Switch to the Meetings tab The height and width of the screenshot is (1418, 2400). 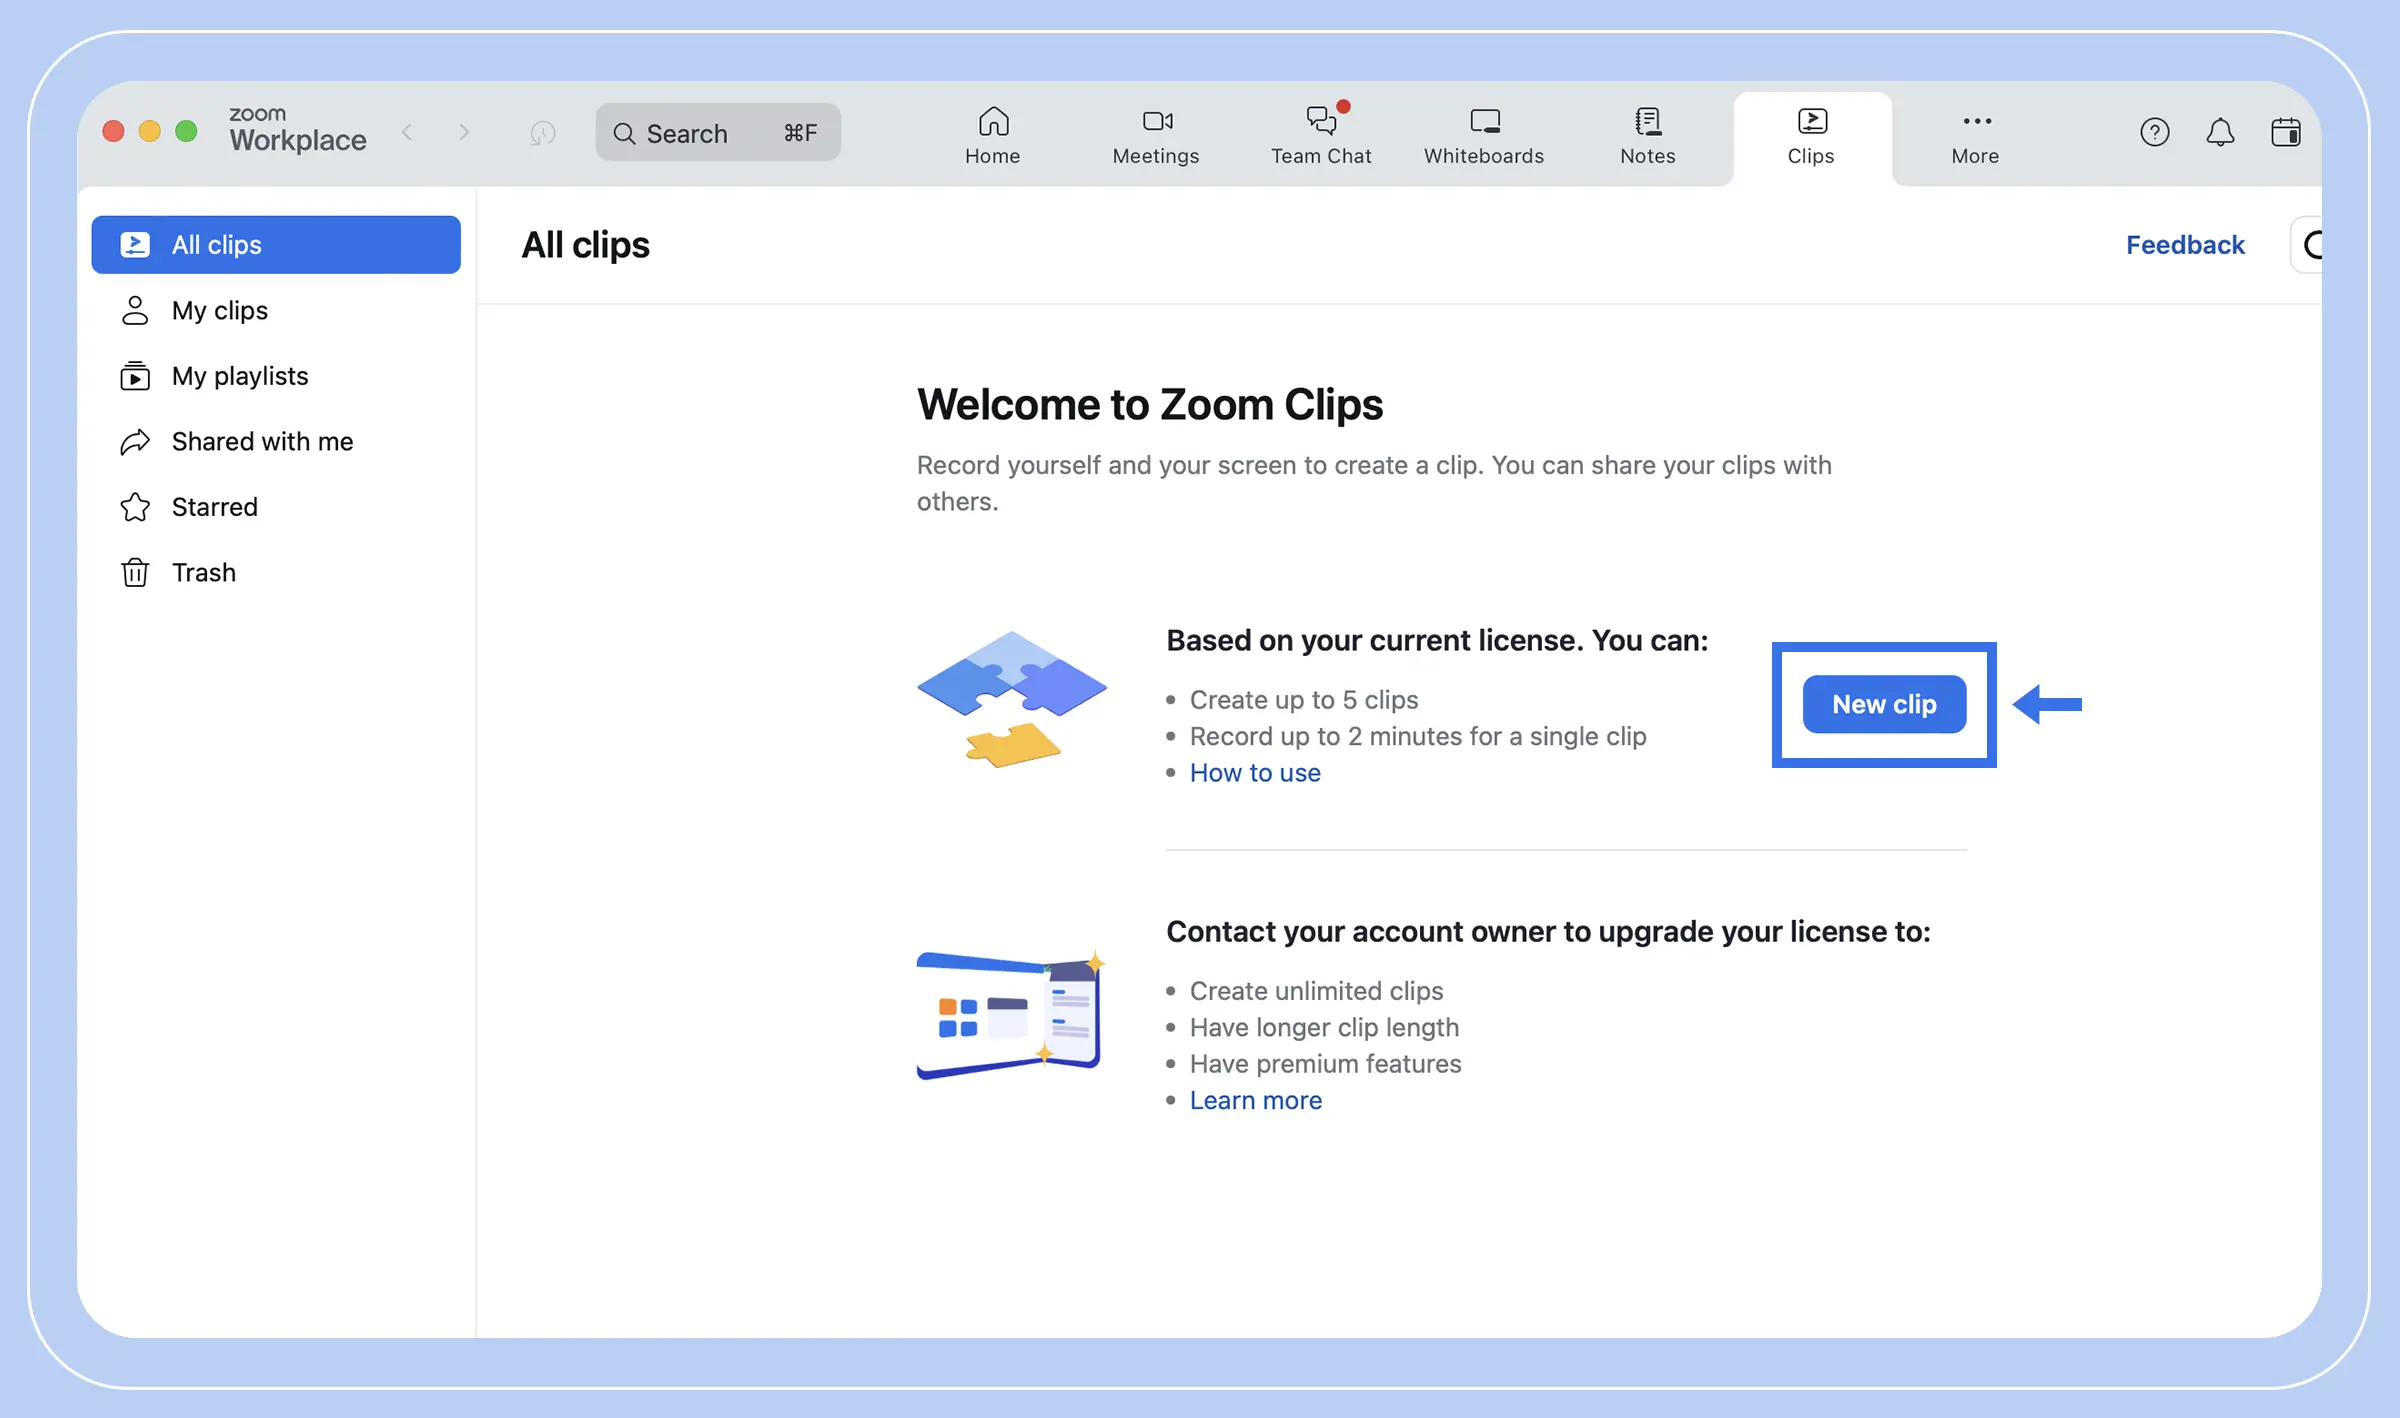click(x=1156, y=136)
